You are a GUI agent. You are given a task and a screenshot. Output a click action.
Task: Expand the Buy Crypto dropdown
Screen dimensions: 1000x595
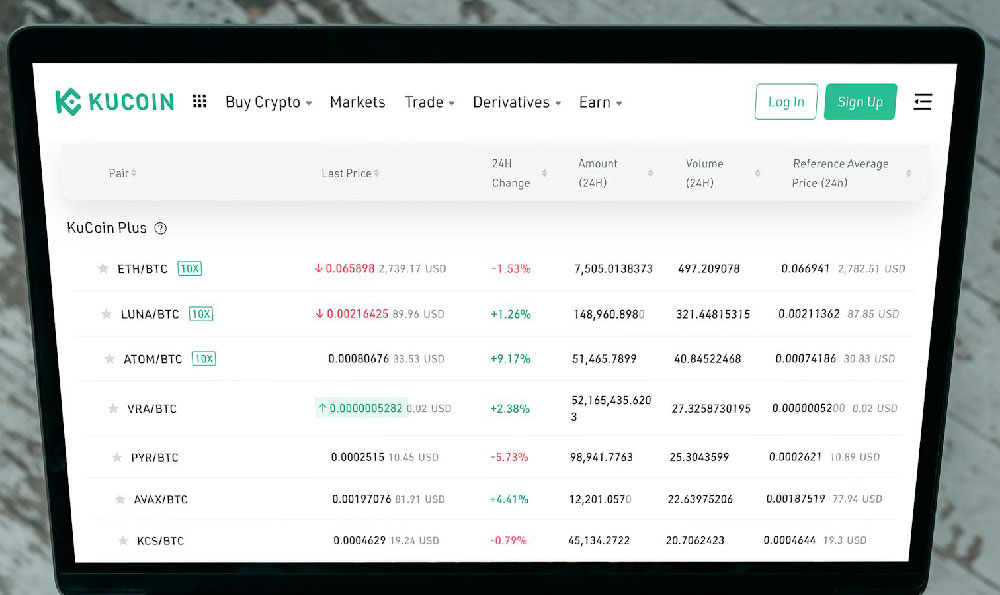tap(268, 102)
